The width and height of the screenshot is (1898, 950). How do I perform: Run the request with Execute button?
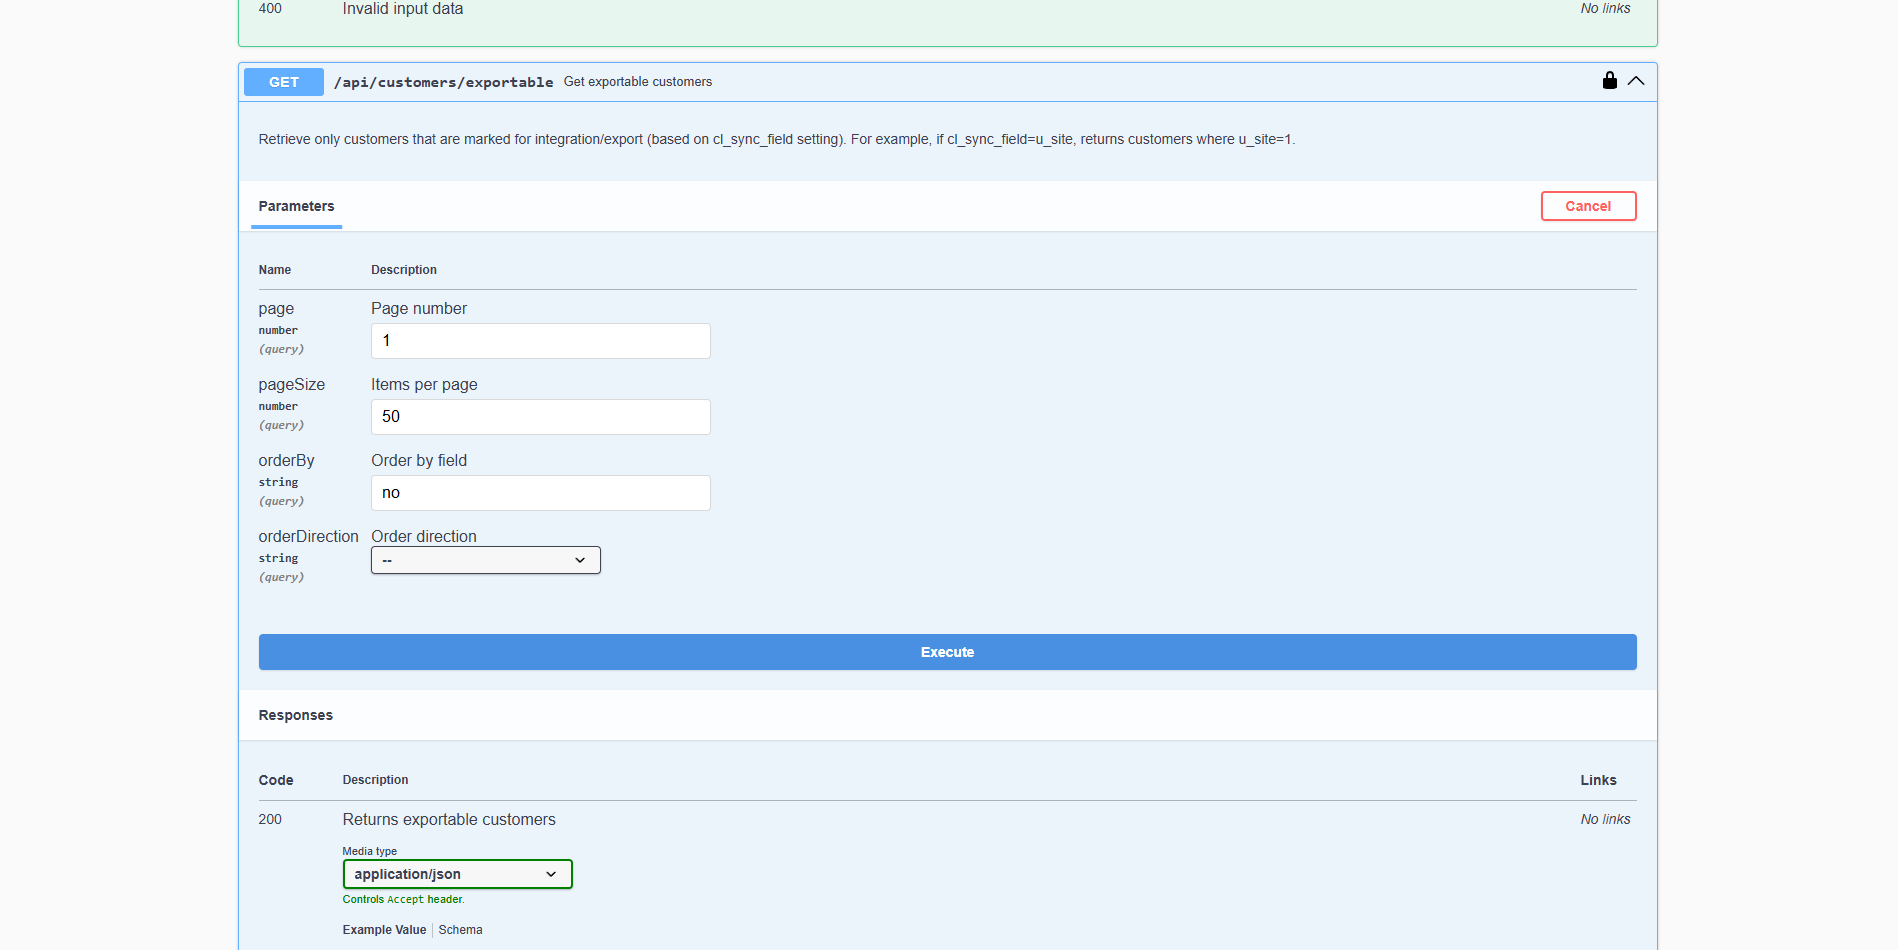[x=947, y=652]
